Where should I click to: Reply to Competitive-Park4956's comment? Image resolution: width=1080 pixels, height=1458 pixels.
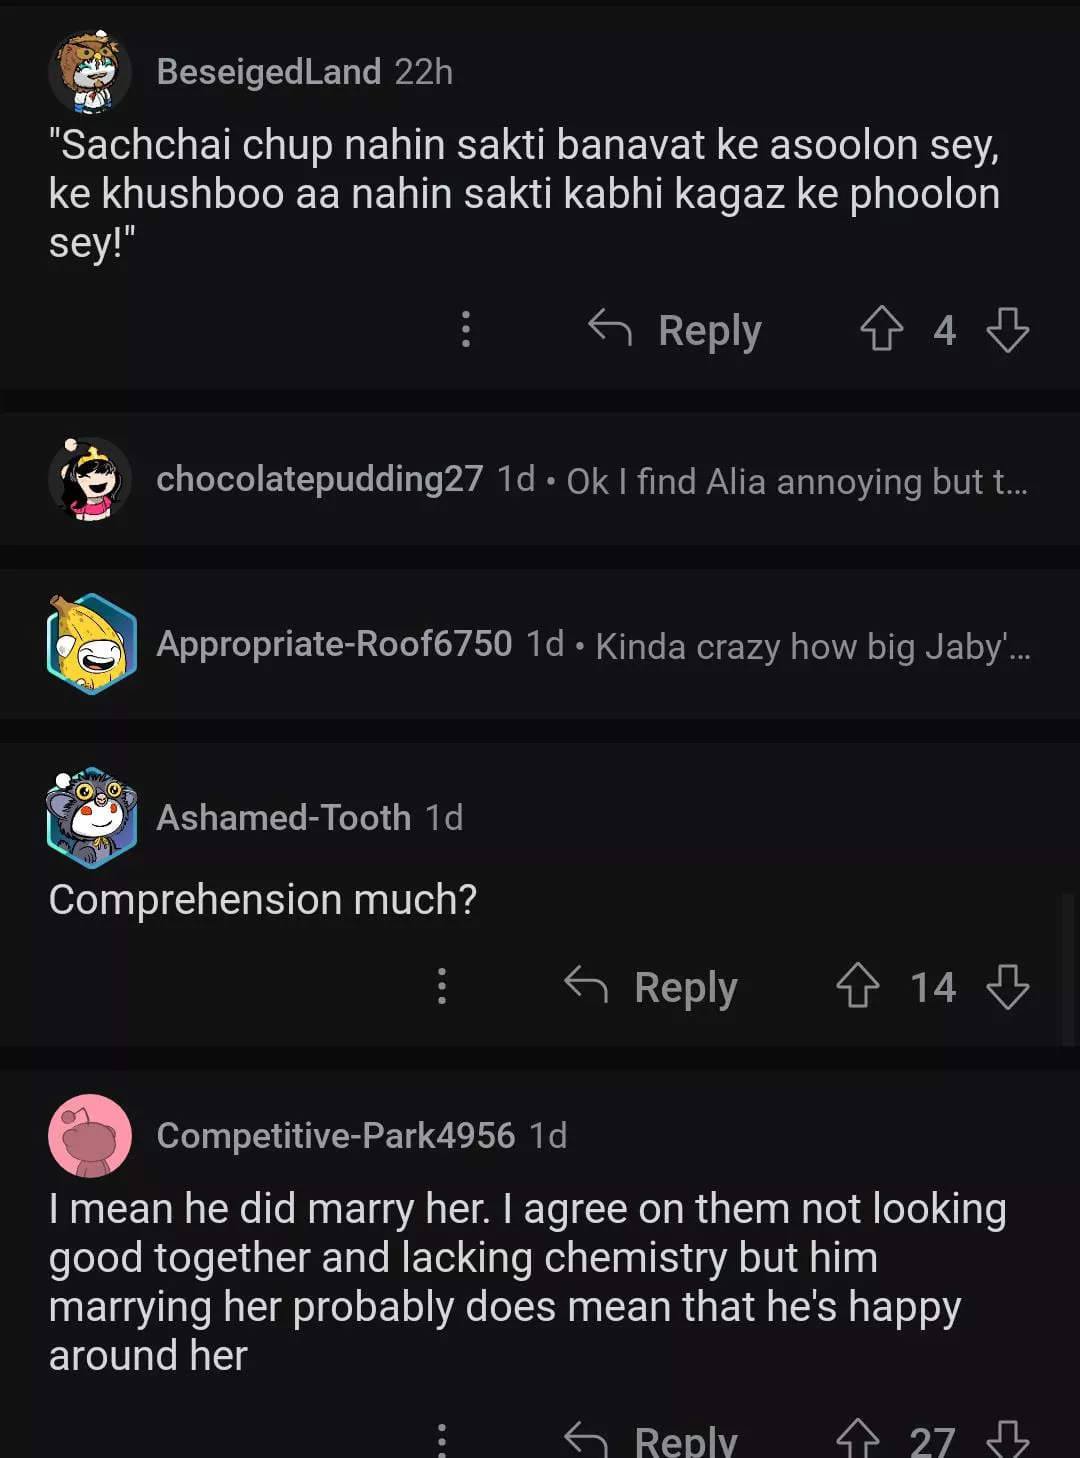click(652, 1440)
